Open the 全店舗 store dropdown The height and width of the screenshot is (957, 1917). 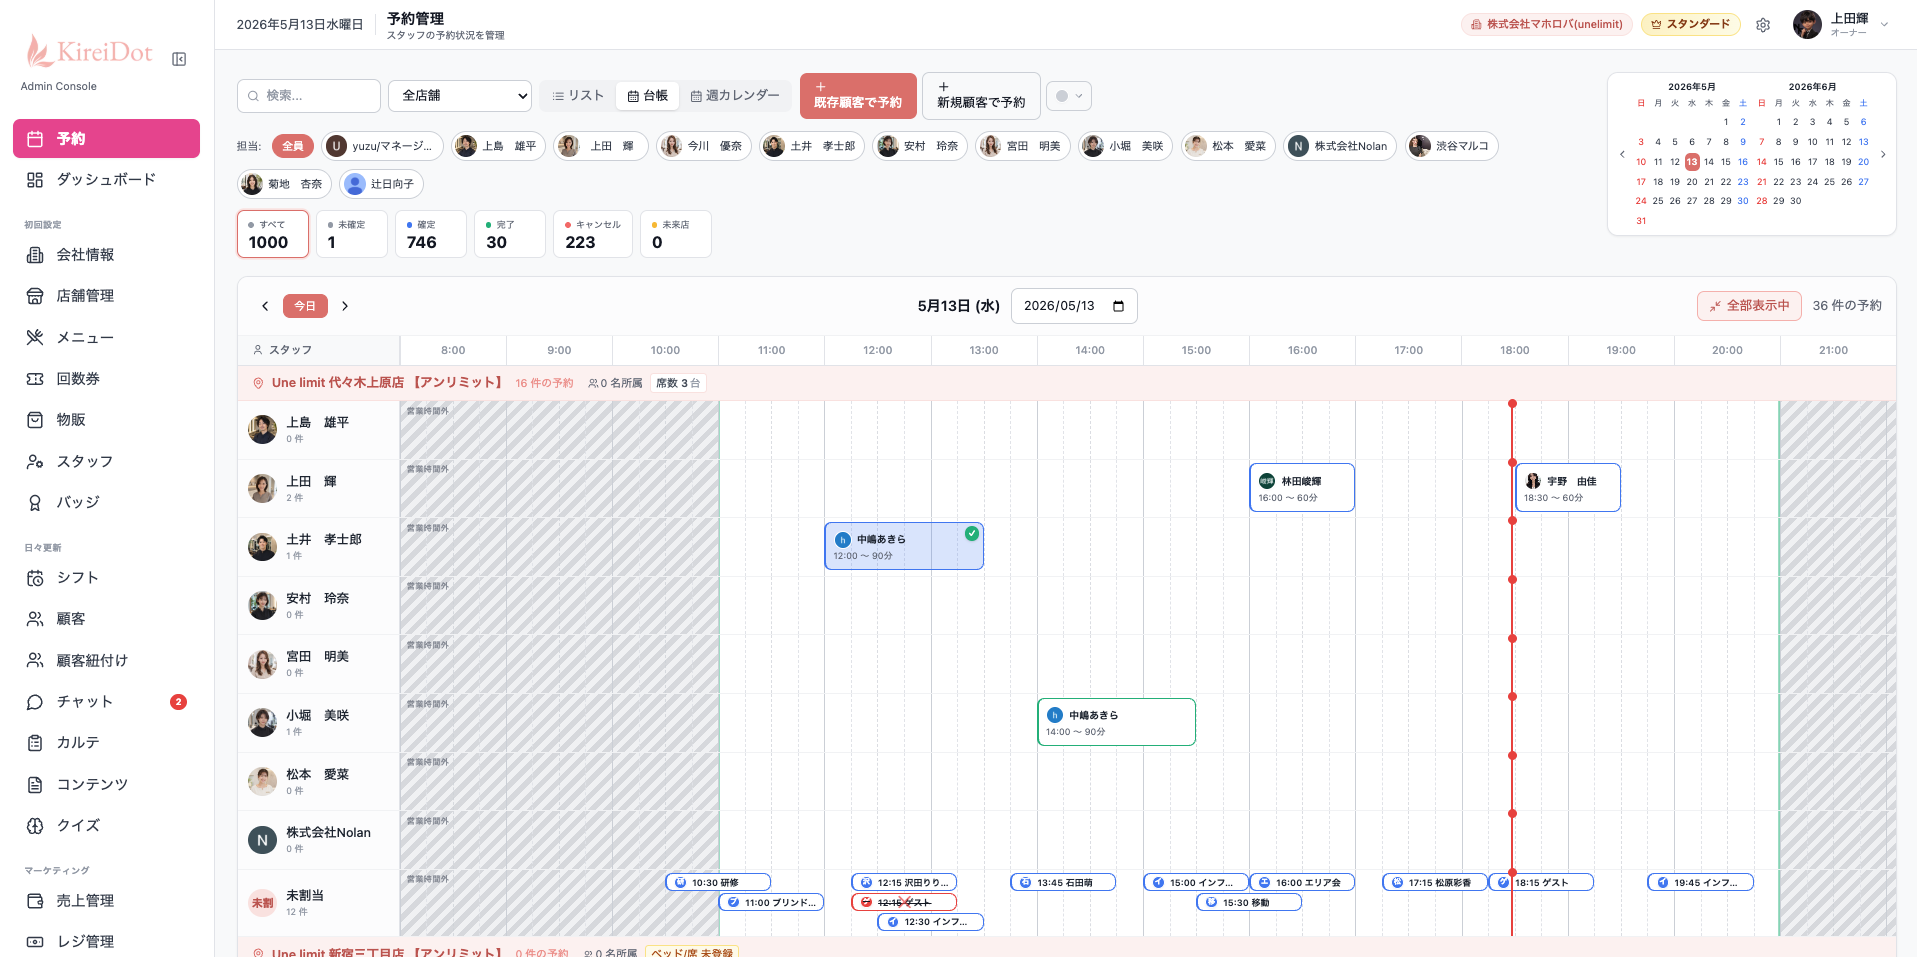460,96
